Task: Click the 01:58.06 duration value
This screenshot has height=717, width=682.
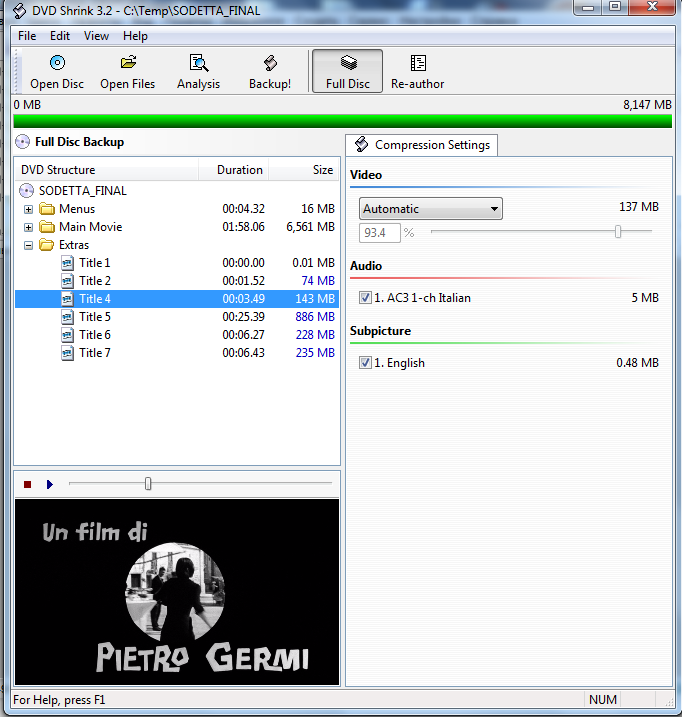Action: [243, 227]
